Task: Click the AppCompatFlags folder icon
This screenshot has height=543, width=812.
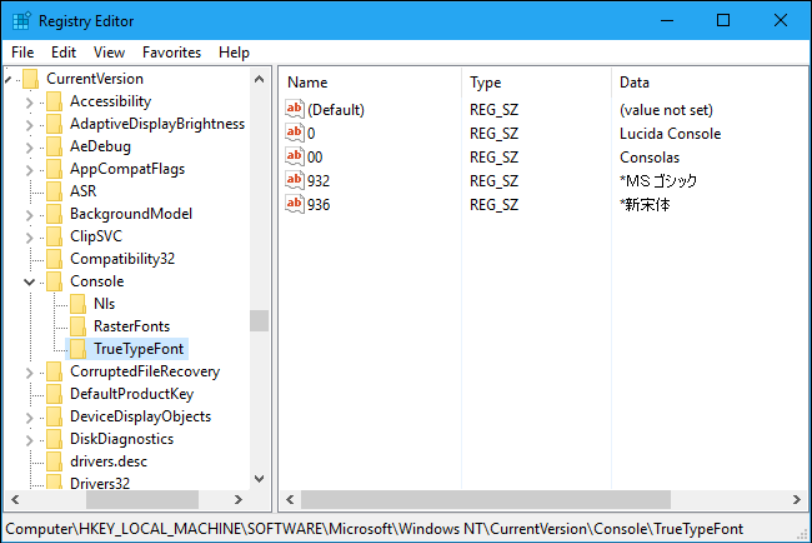Action: pos(54,169)
